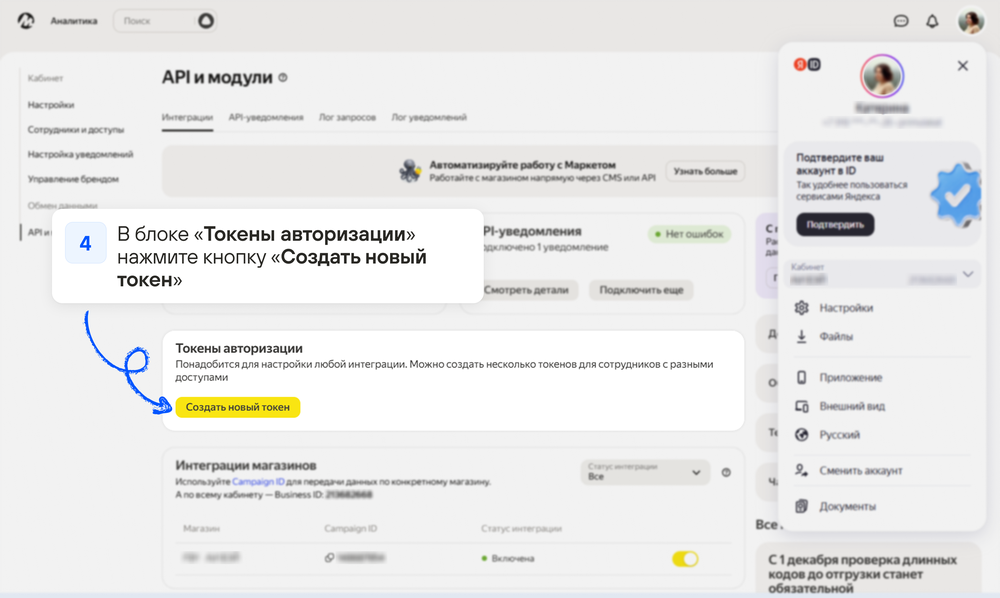Open Документы in the profile menu
This screenshot has height=598, width=1000.
848,506
